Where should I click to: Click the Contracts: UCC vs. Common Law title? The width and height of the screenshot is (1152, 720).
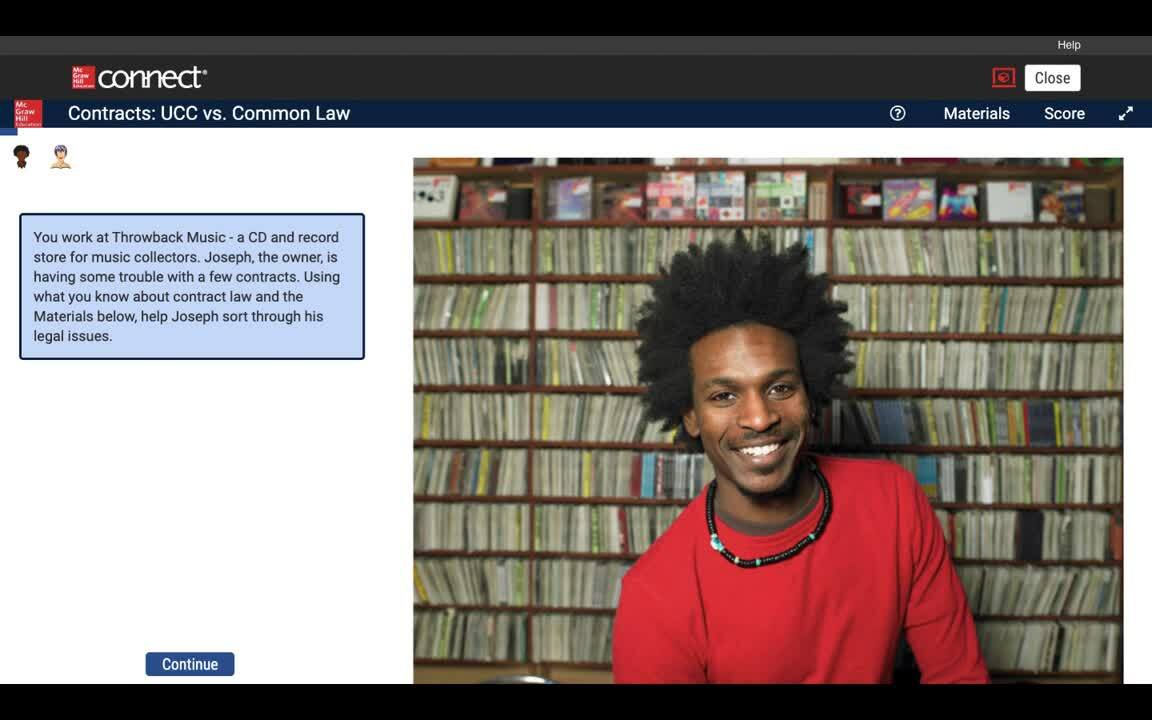209,114
